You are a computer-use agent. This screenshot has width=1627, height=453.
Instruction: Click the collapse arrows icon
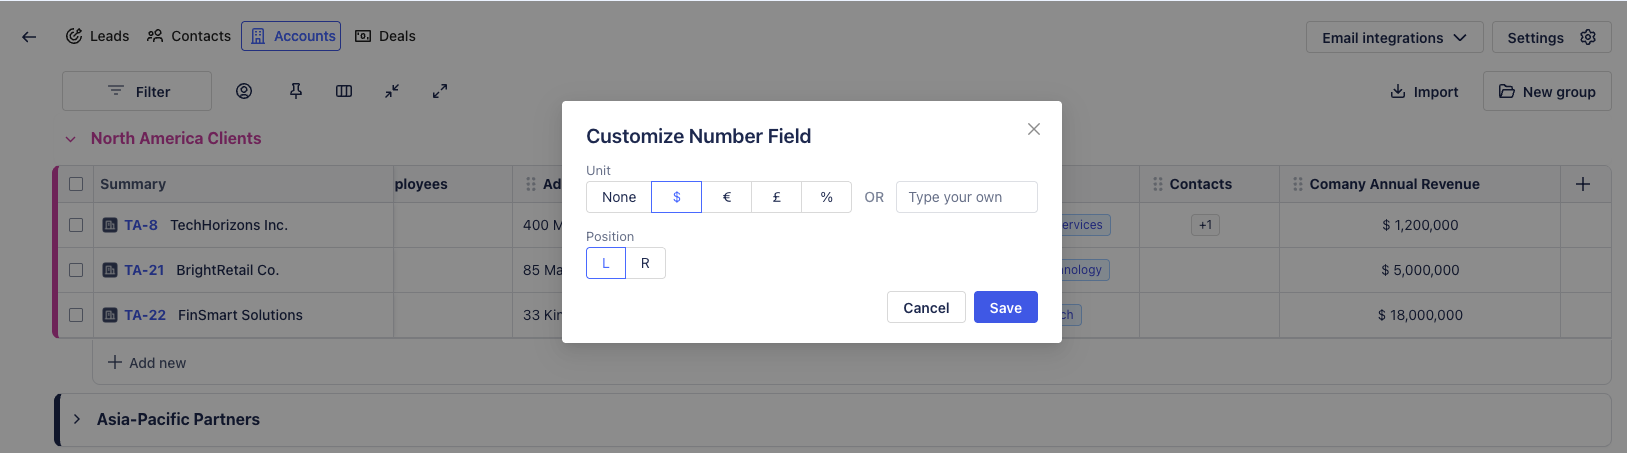(x=392, y=91)
